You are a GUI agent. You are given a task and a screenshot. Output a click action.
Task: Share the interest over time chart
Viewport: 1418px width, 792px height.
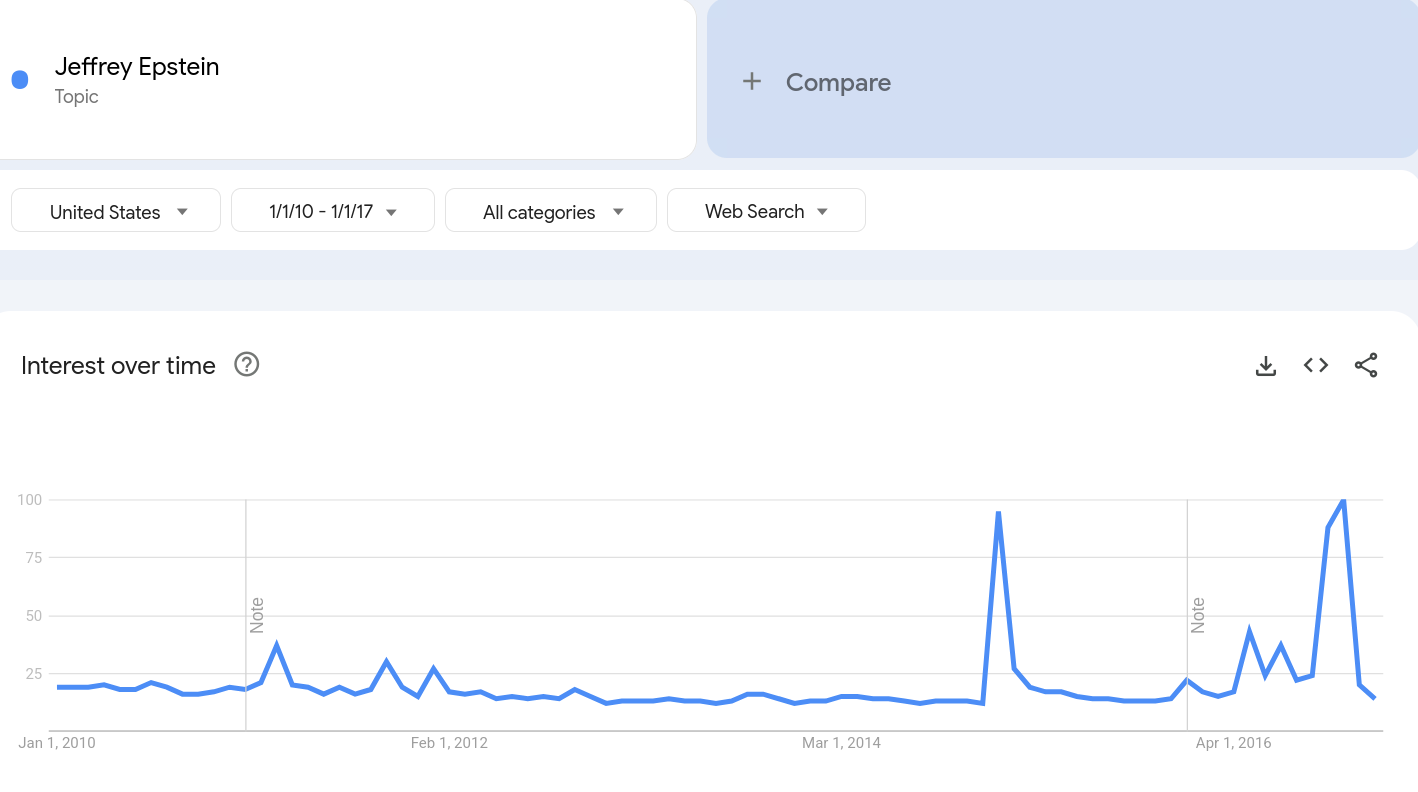[x=1366, y=366]
